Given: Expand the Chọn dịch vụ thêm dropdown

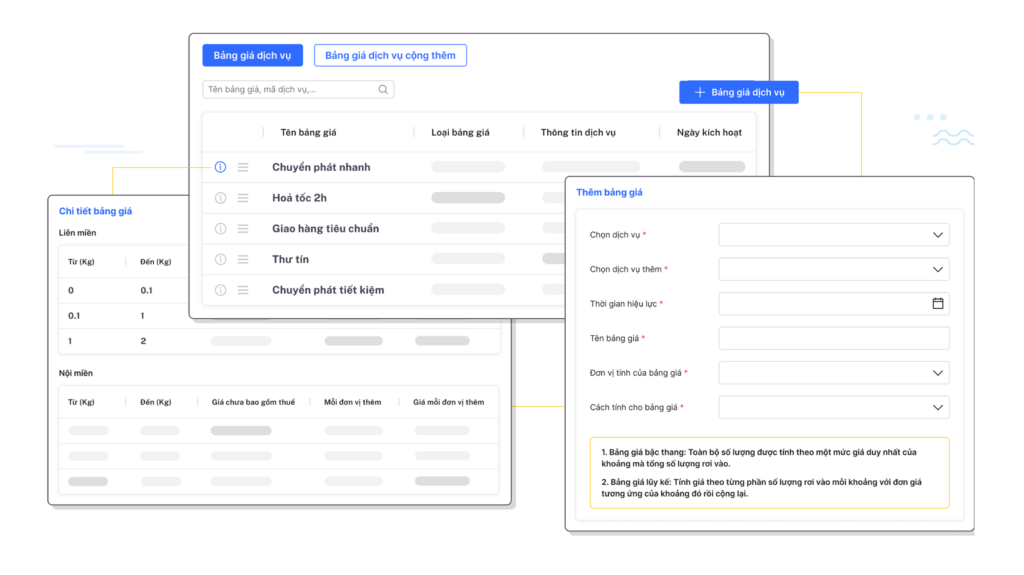Looking at the screenshot, I should pyautogui.click(x=937, y=269).
